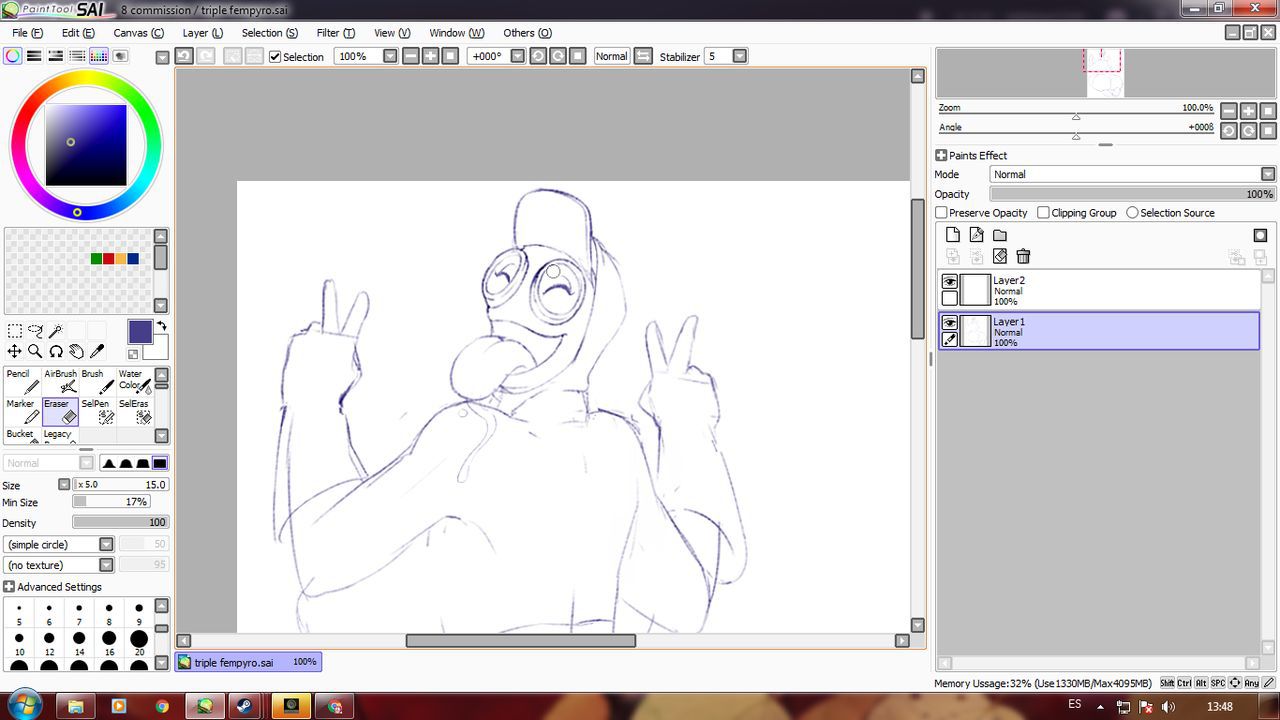
Task: Open the rotation angle dropdown
Action: [517, 56]
